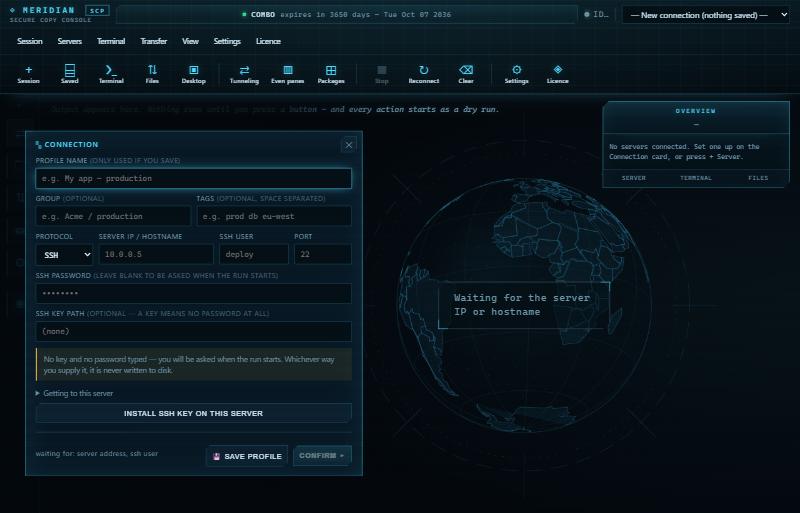Click the Reconnect icon
The width and height of the screenshot is (800, 513).
(x=423, y=74)
